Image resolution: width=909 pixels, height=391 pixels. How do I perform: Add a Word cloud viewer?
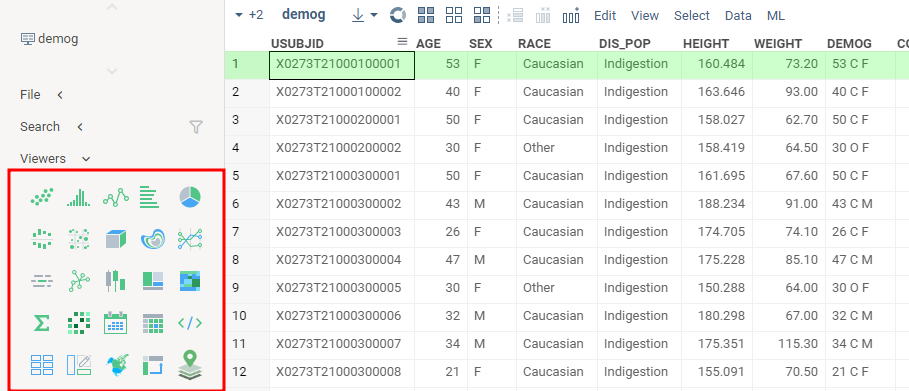point(42,281)
